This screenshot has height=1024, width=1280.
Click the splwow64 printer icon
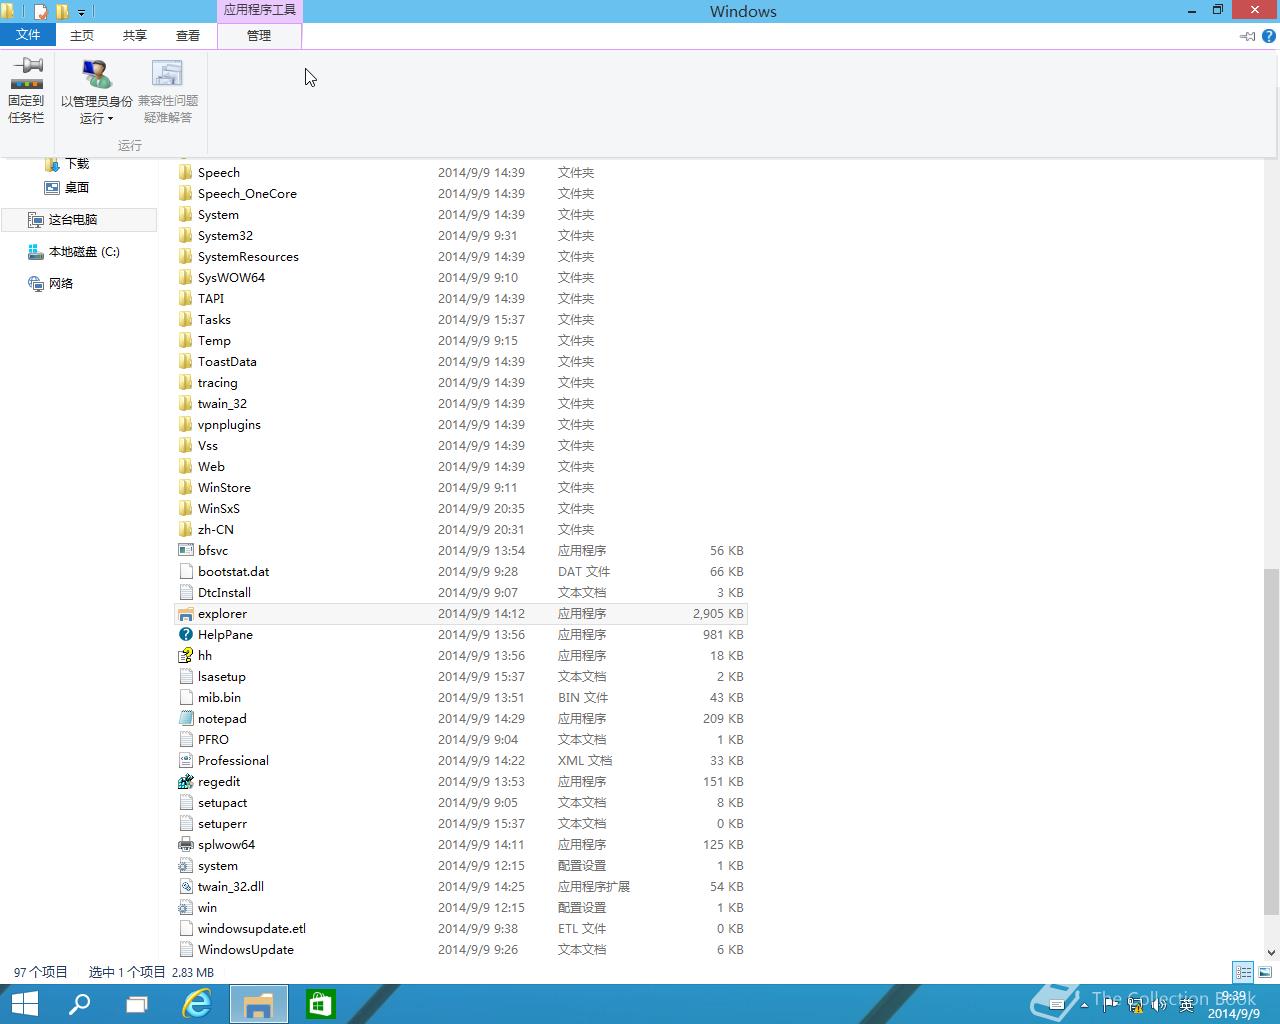pos(185,845)
